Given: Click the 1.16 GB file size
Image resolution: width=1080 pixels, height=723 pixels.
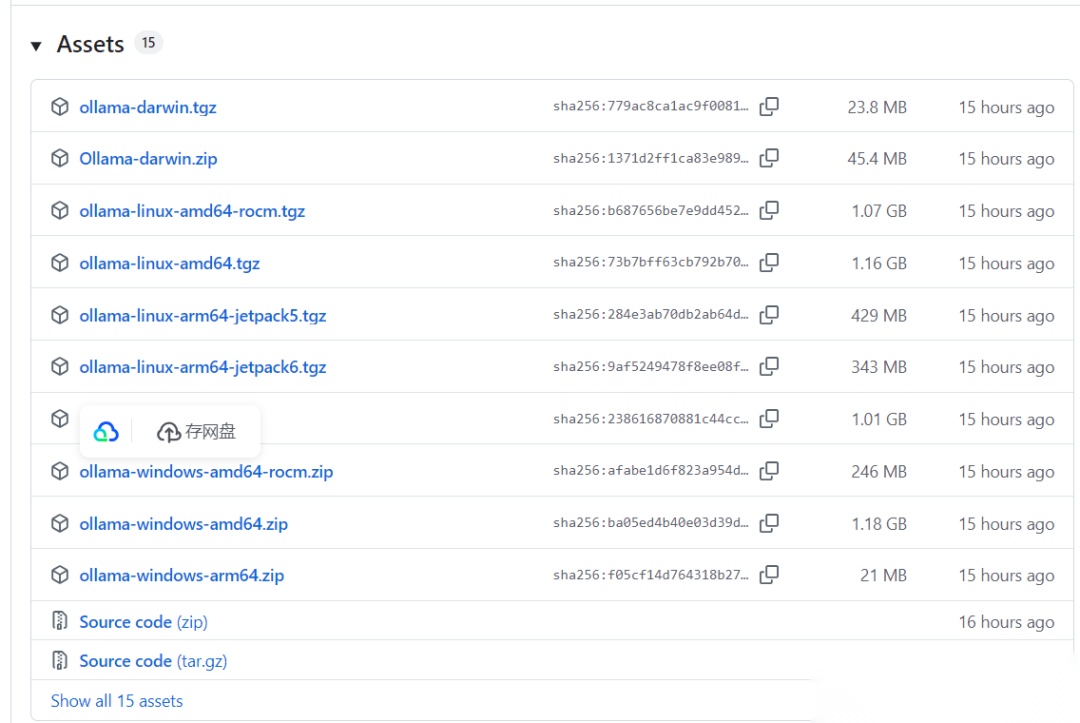Looking at the screenshot, I should tap(879, 264).
